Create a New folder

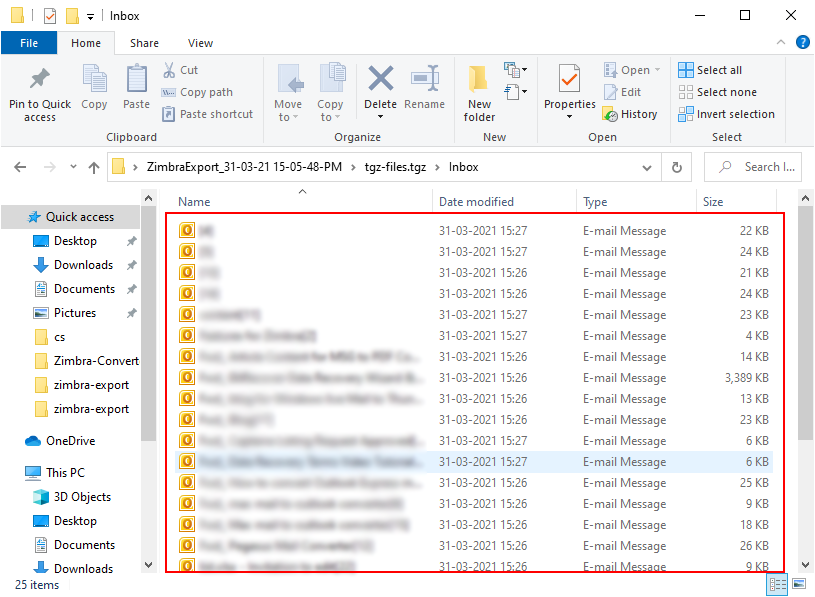(479, 94)
